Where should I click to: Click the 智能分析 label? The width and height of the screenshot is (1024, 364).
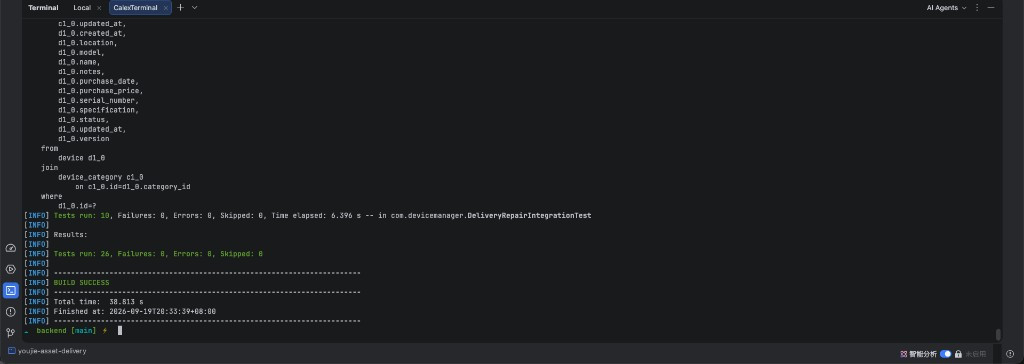coord(923,354)
